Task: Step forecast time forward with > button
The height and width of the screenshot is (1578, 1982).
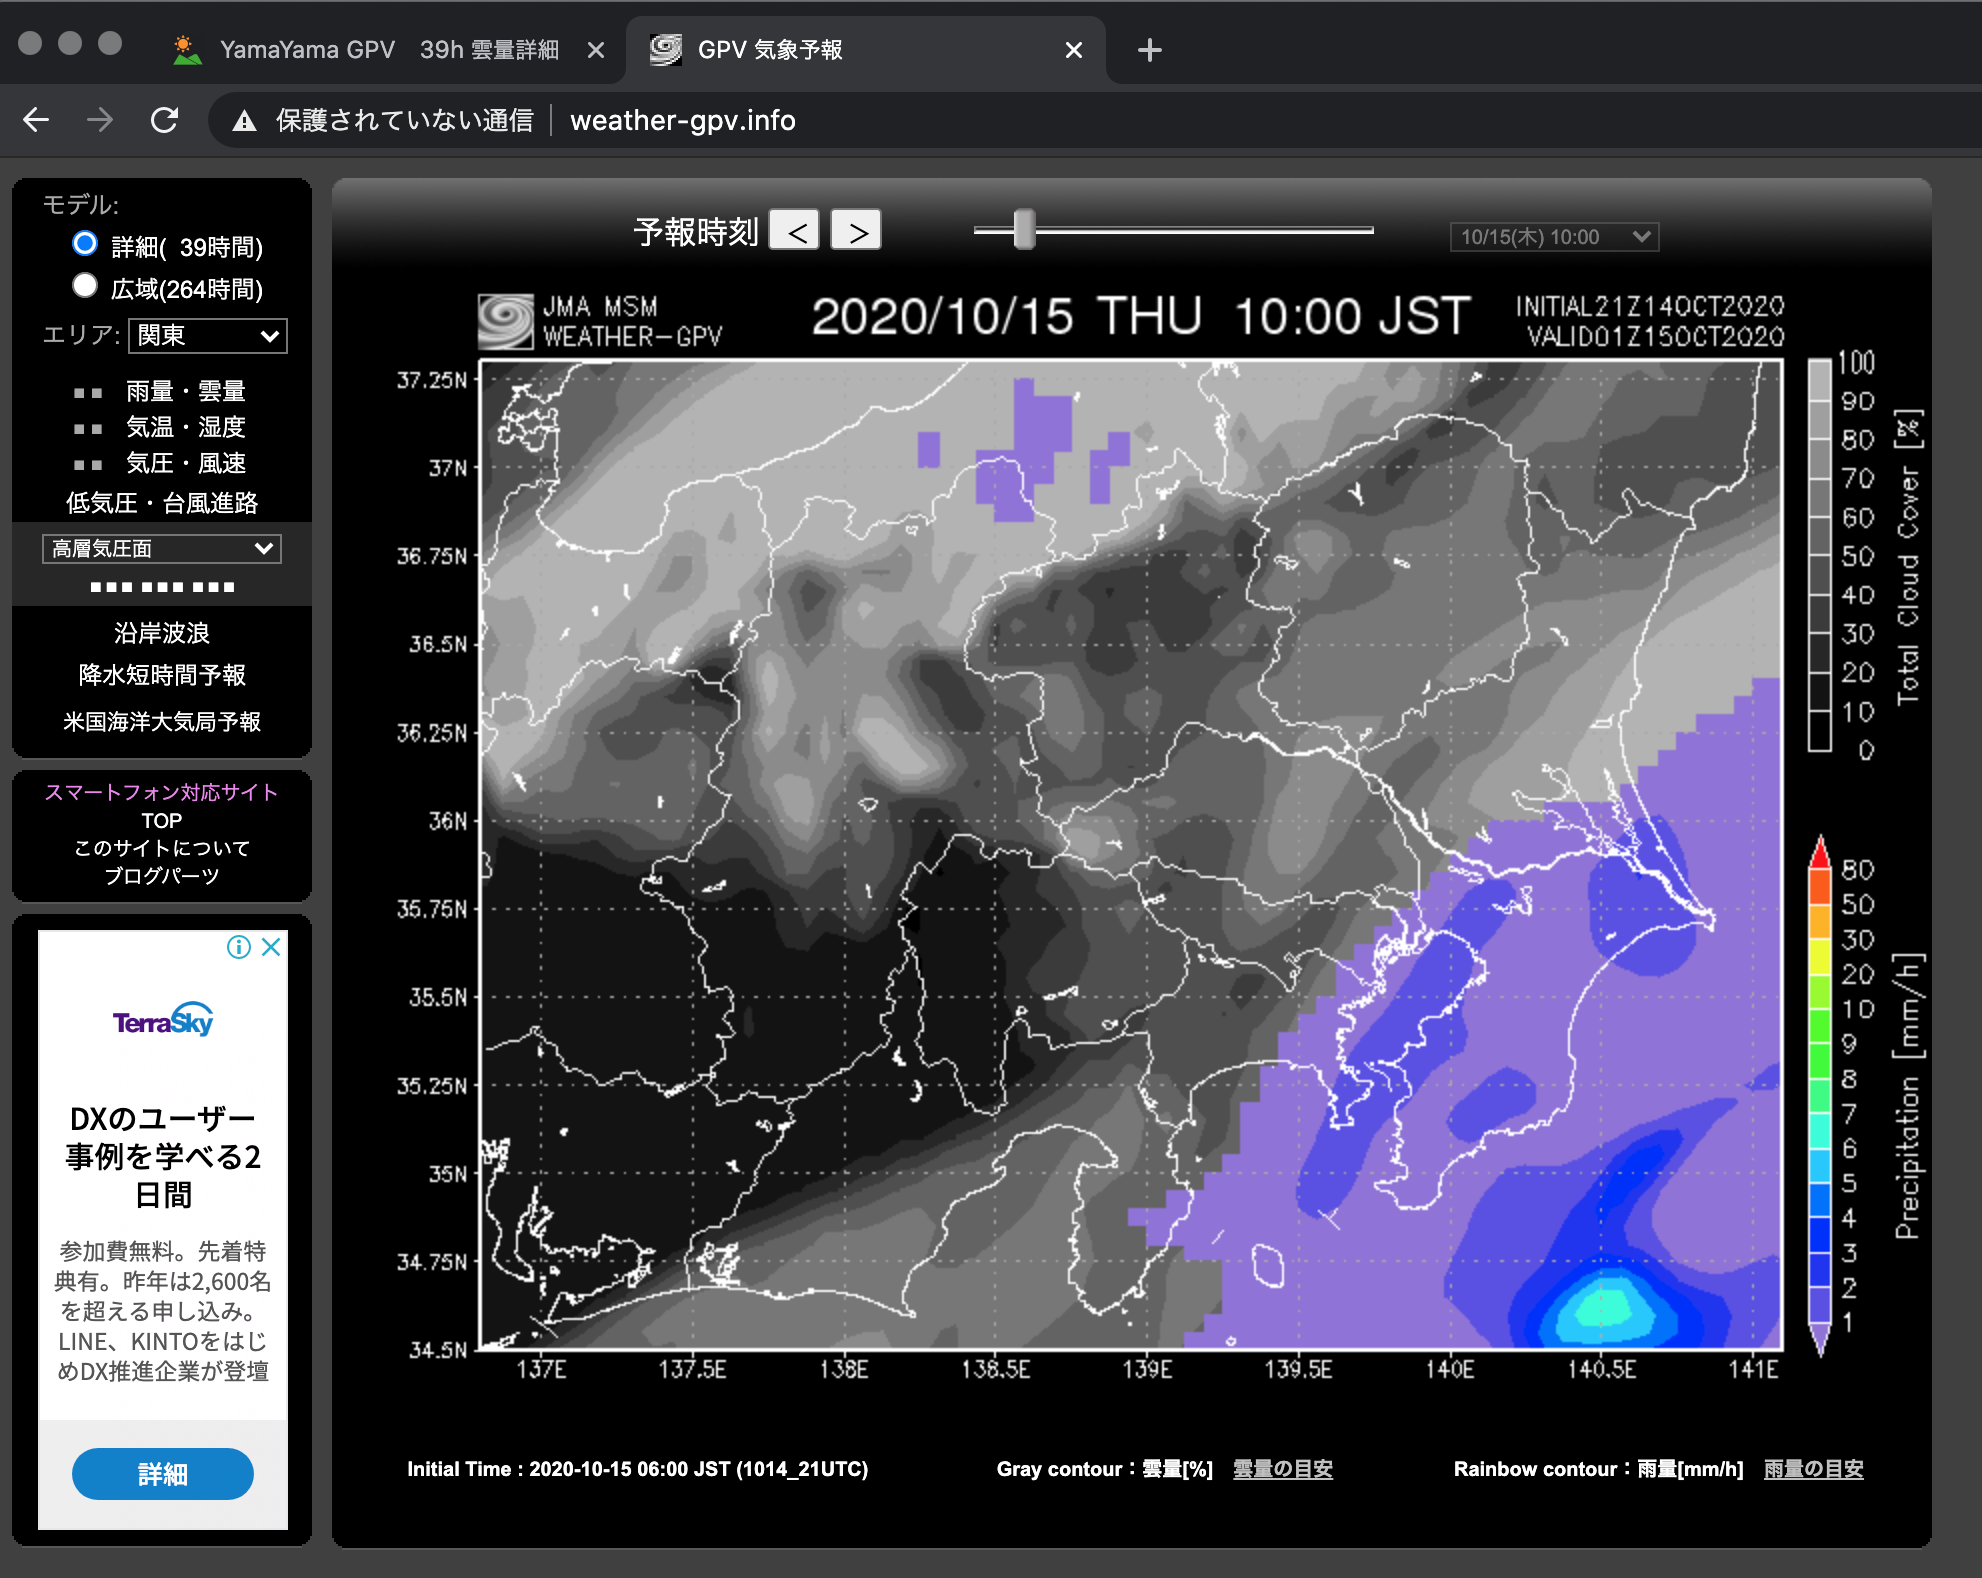Action: (856, 231)
